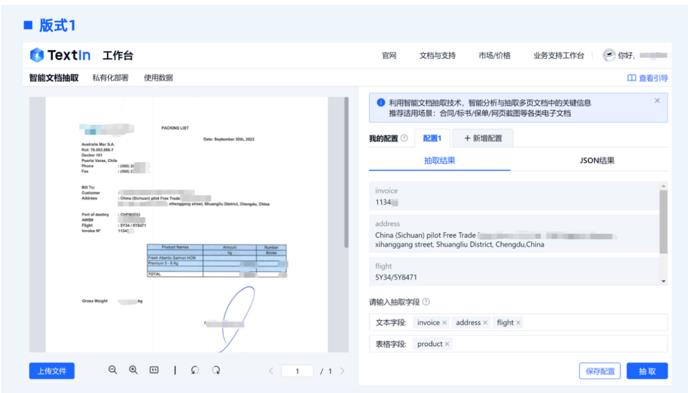This screenshot has width=688, height=393.
Task: Open the 查看引导 guide link
Action: click(647, 78)
